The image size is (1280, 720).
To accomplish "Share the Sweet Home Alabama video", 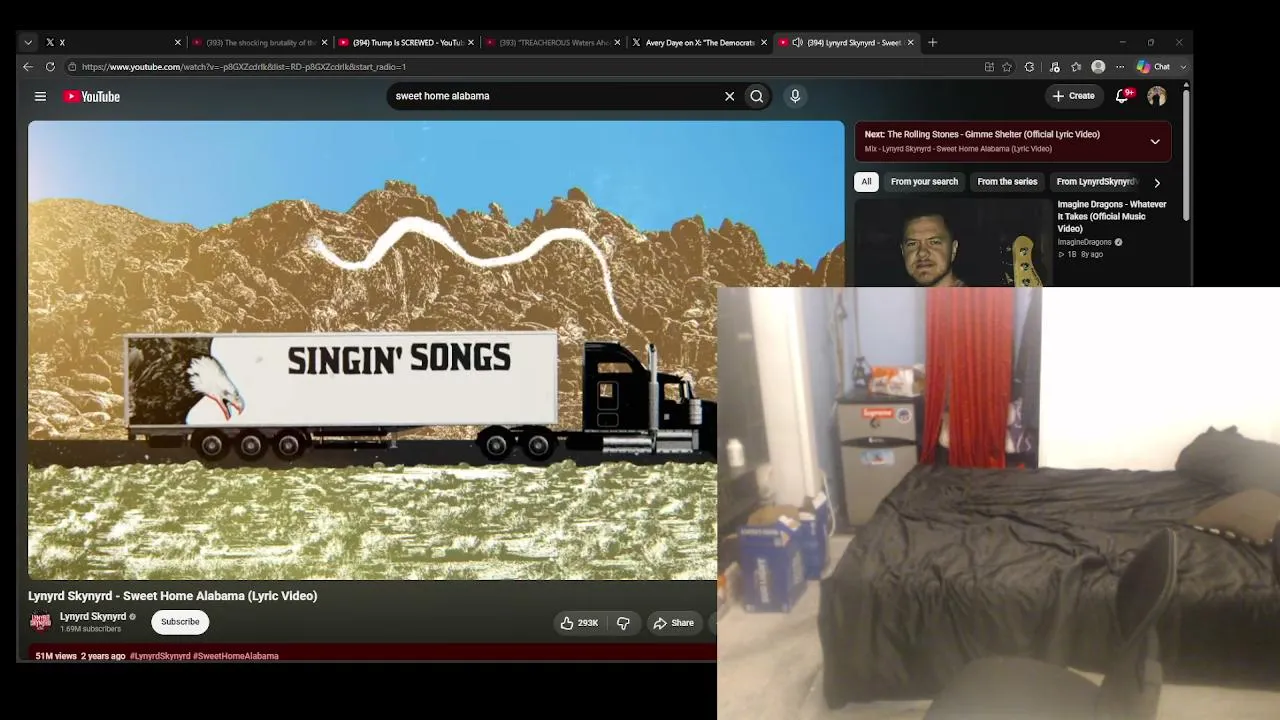I will [673, 623].
